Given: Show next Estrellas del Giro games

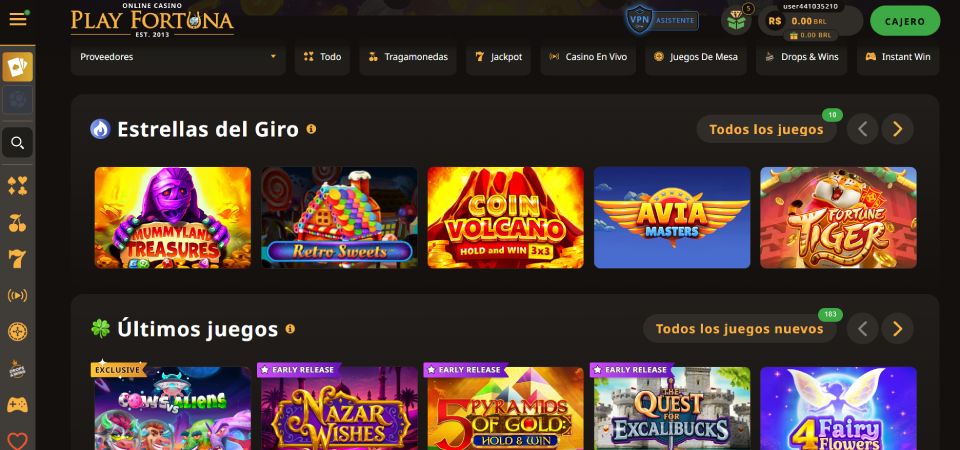Looking at the screenshot, I should (898, 129).
